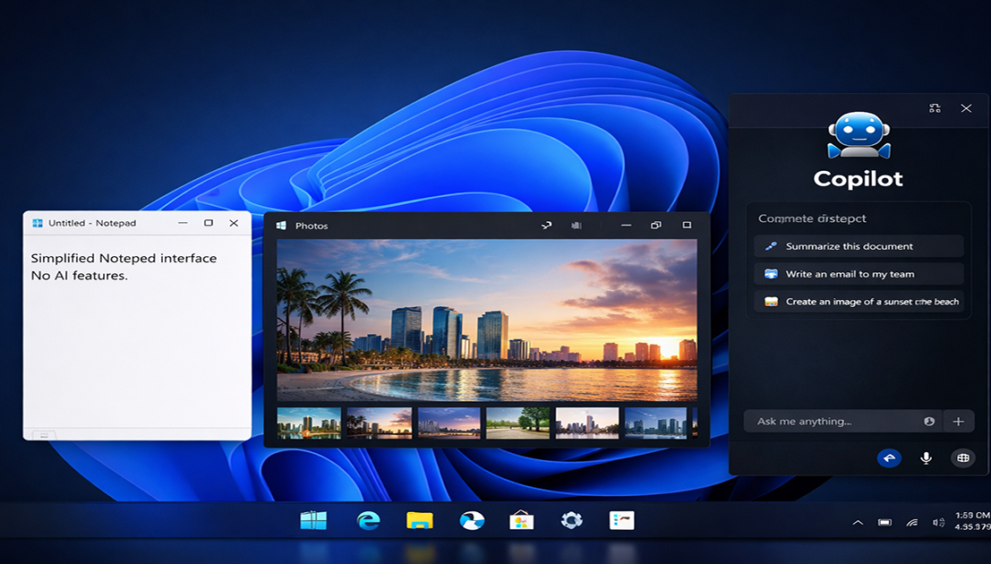Click the globe icon at Copilot bottom
This screenshot has width=991, height=564.
click(x=963, y=458)
